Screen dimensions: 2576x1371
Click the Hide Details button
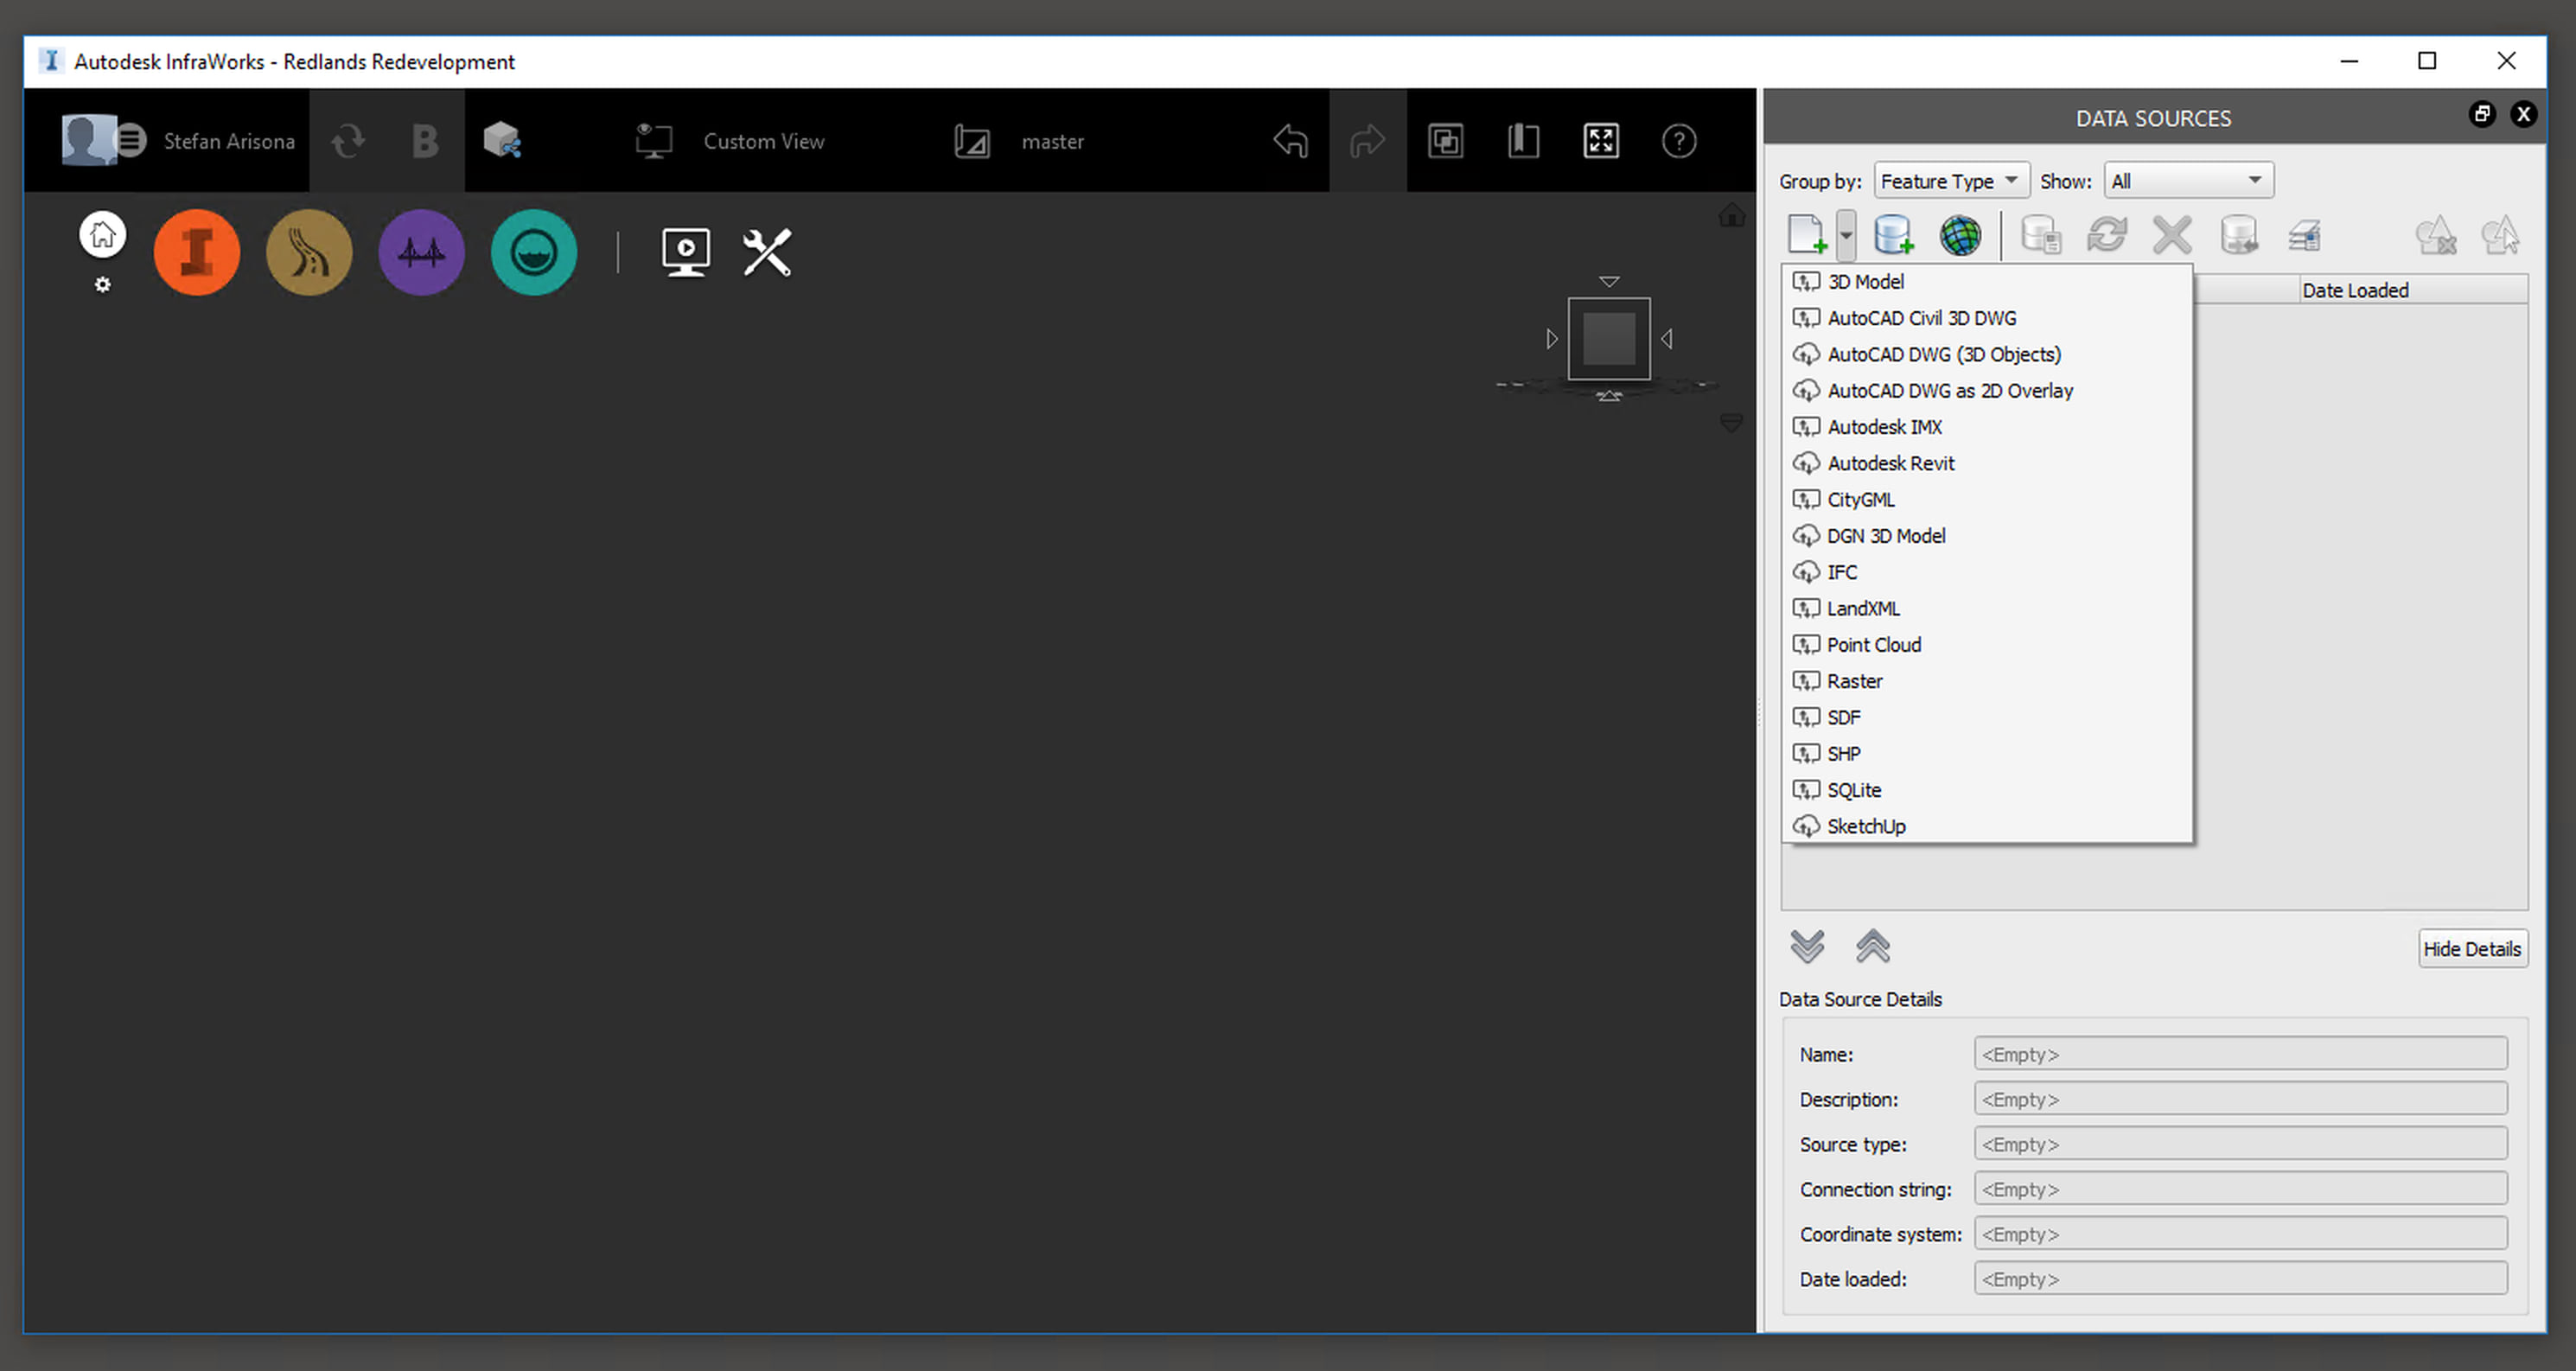(x=2471, y=948)
